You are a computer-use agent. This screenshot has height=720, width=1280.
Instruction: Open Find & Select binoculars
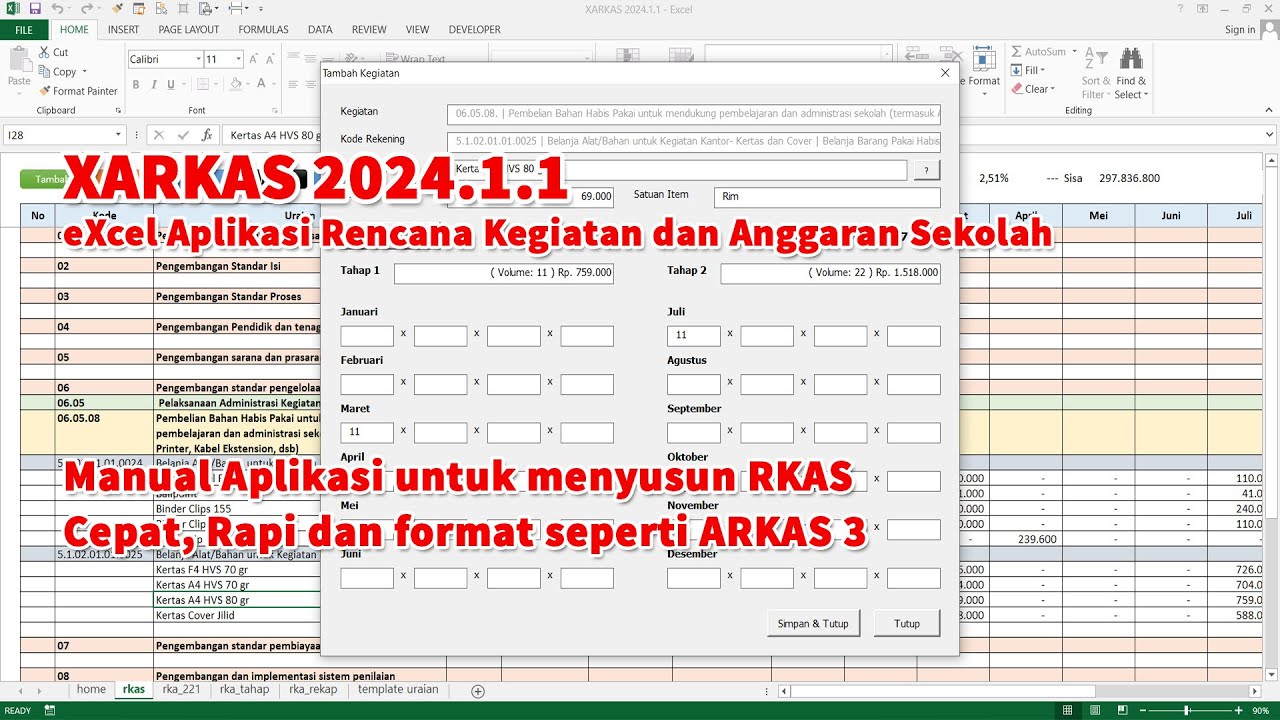[x=1131, y=72]
